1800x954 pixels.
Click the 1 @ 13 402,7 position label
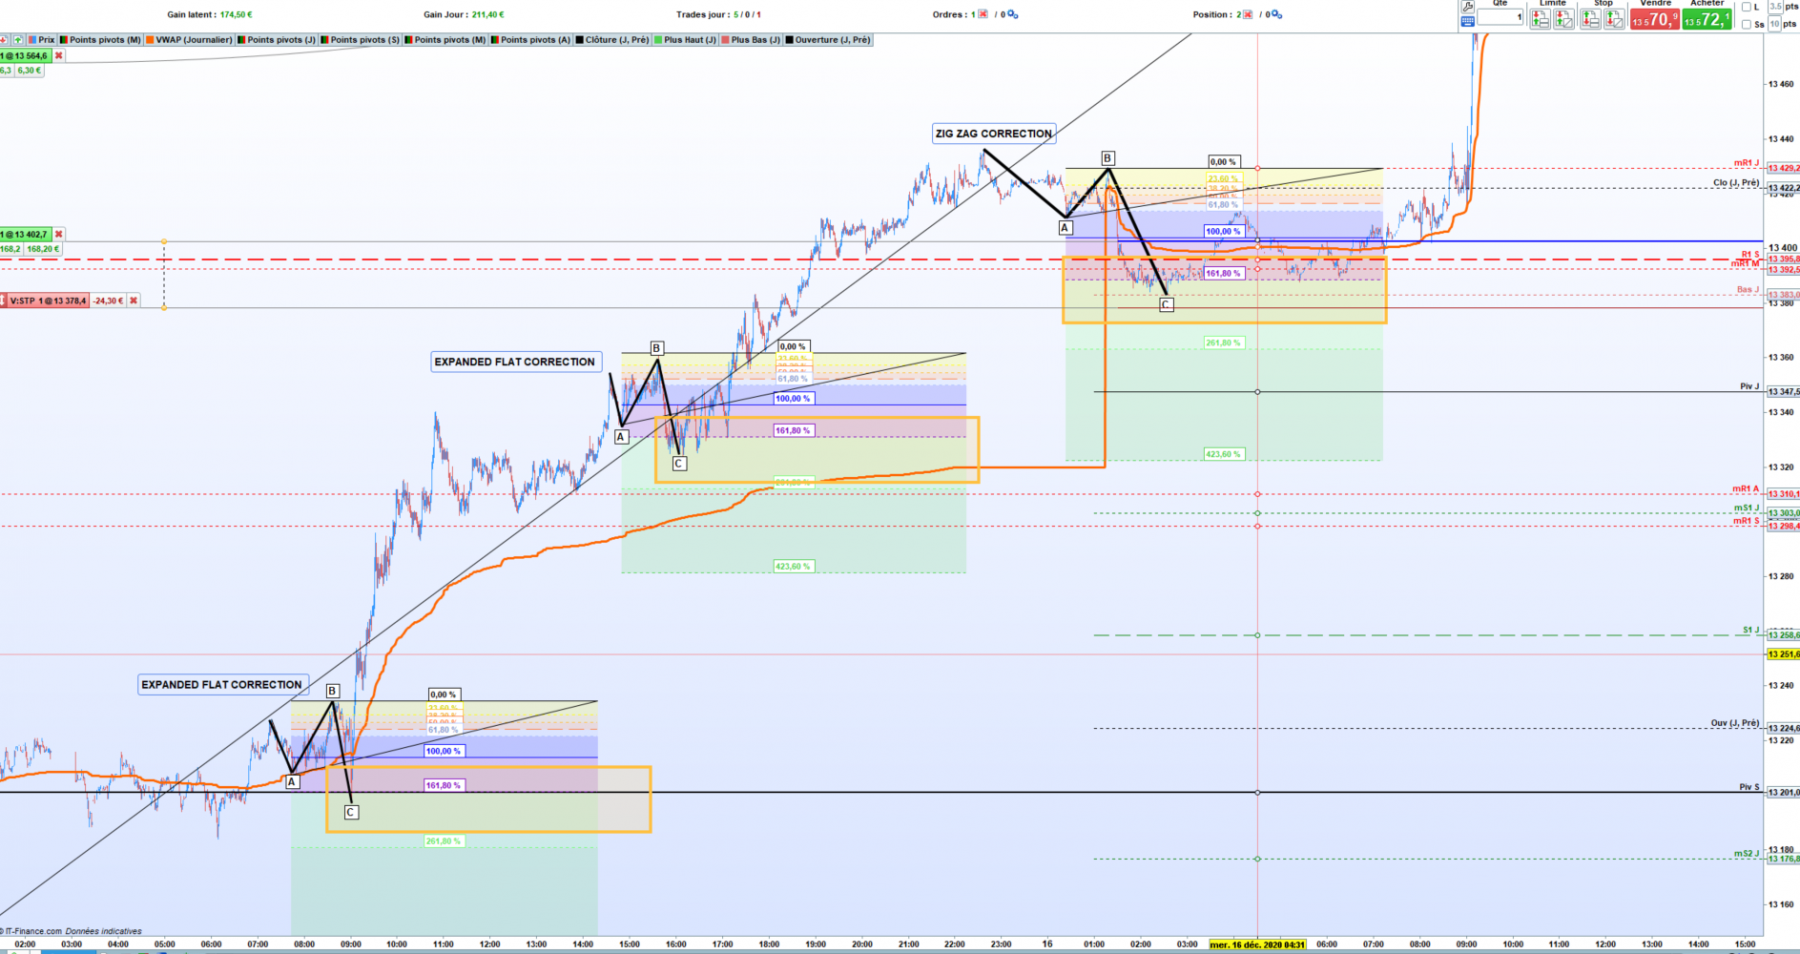point(26,234)
